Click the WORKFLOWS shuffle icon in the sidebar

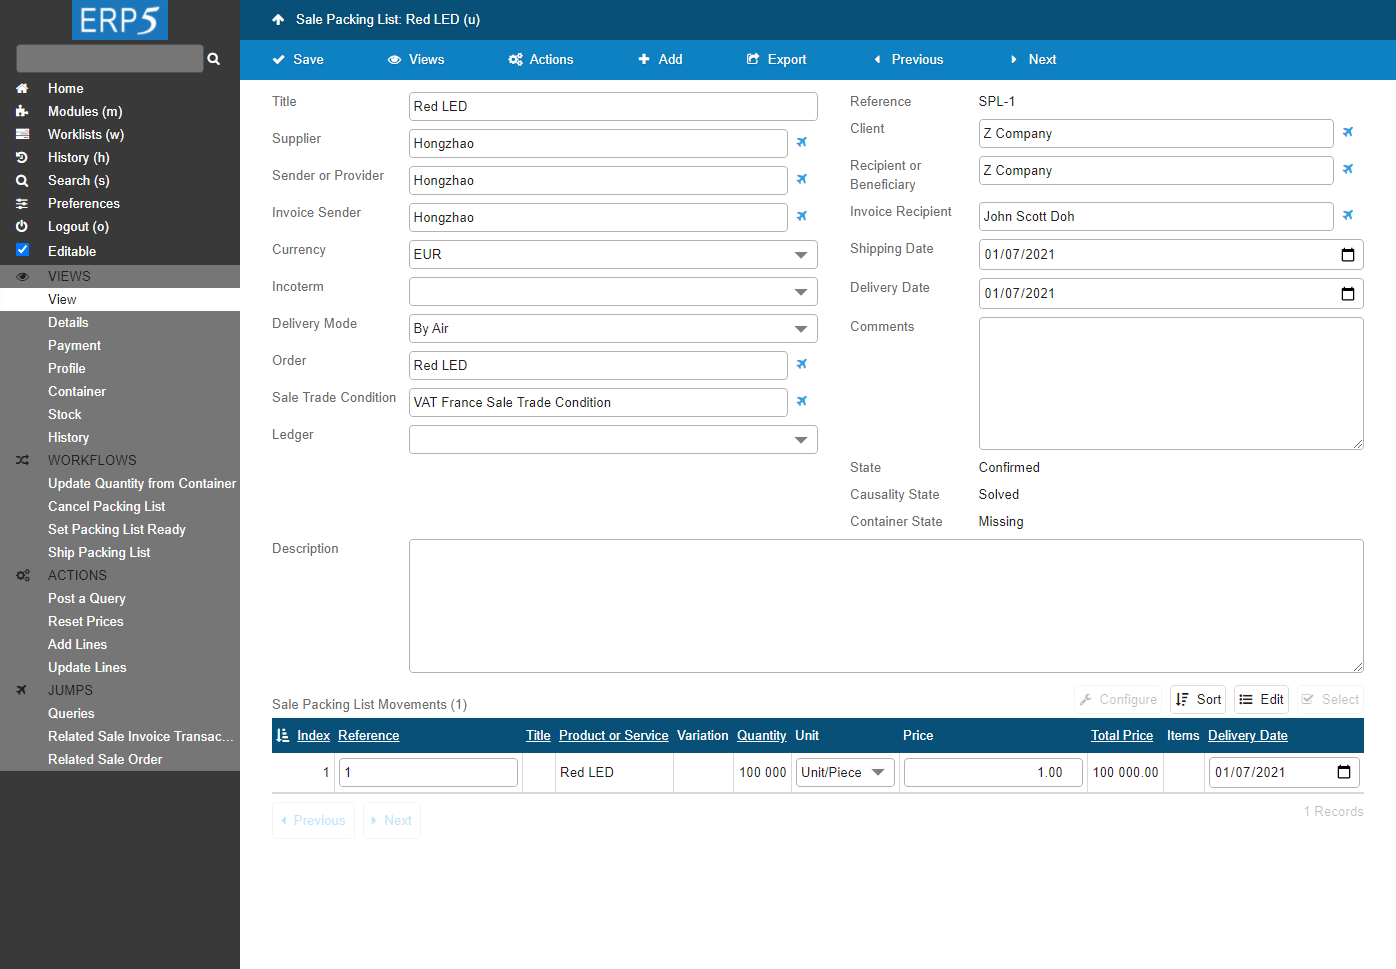[22, 460]
